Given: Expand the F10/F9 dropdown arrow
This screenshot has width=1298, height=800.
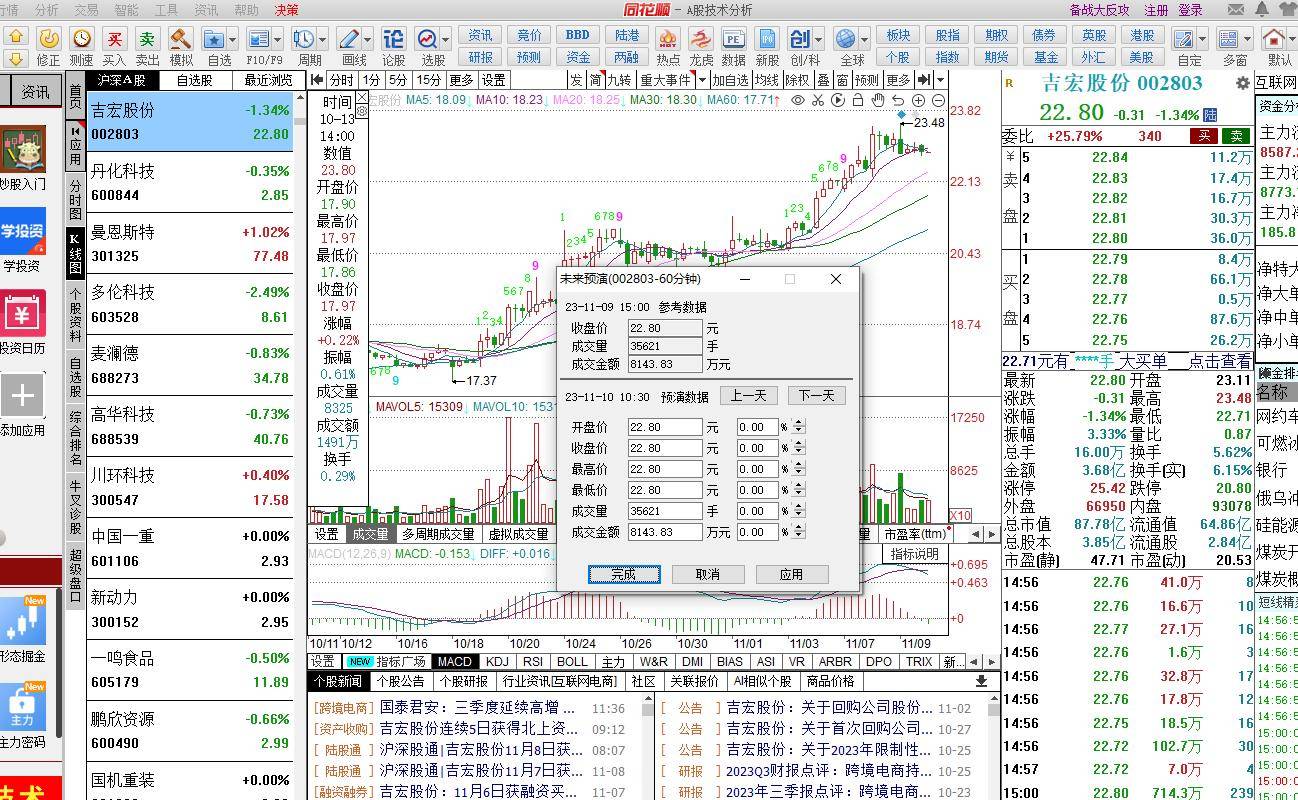Looking at the screenshot, I should coord(277,40).
